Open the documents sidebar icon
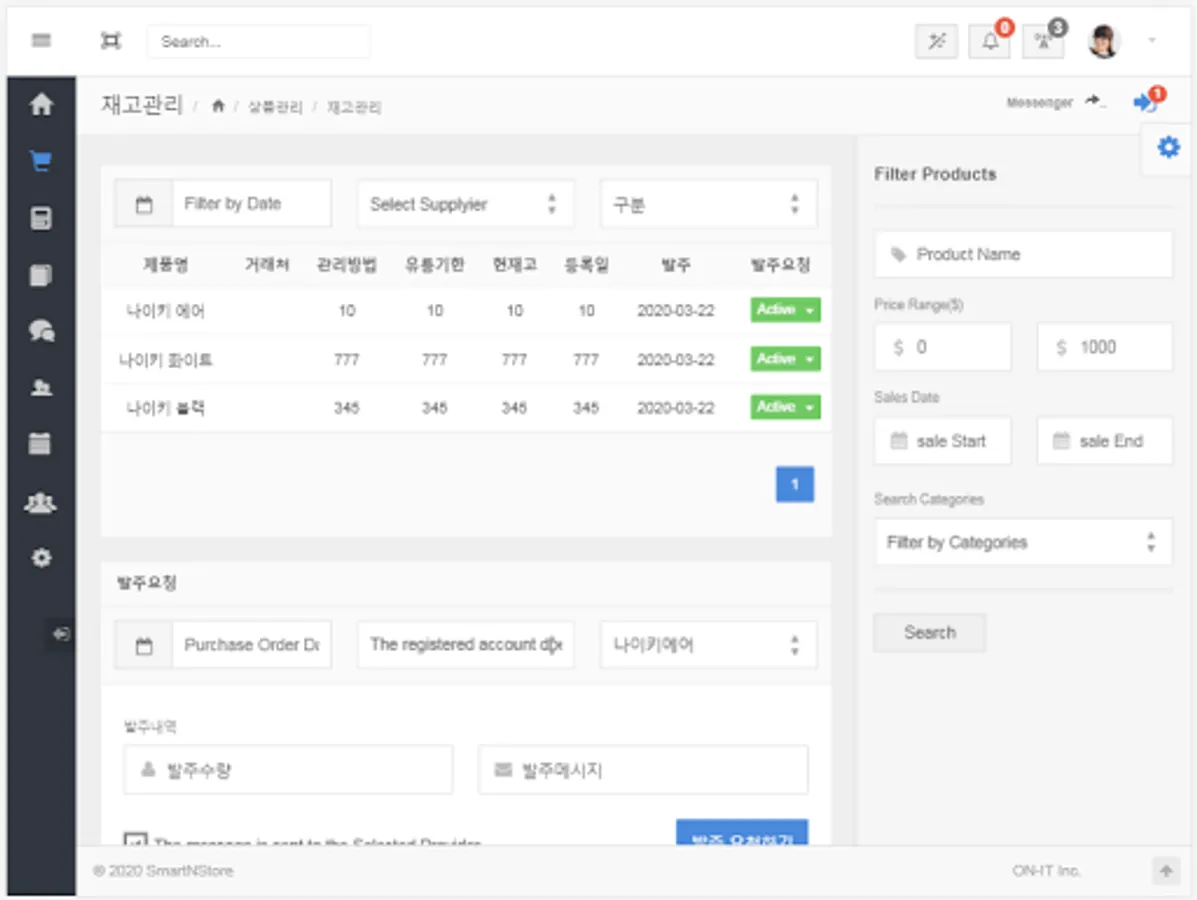This screenshot has width=1197, height=900. pos(41,275)
